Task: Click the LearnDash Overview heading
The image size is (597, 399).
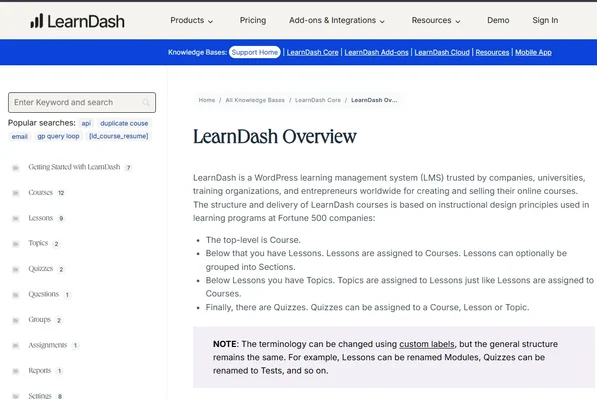Action: click(275, 136)
